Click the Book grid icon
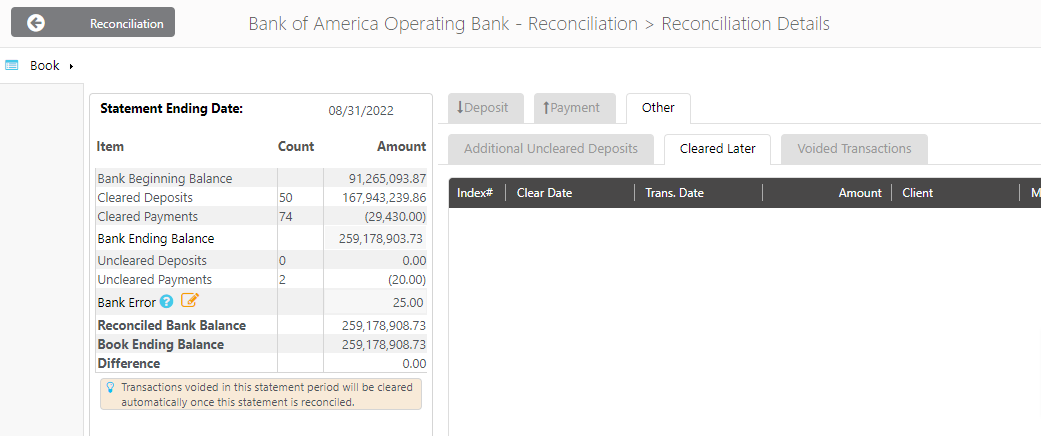This screenshot has width=1041, height=436. pyautogui.click(x=12, y=65)
